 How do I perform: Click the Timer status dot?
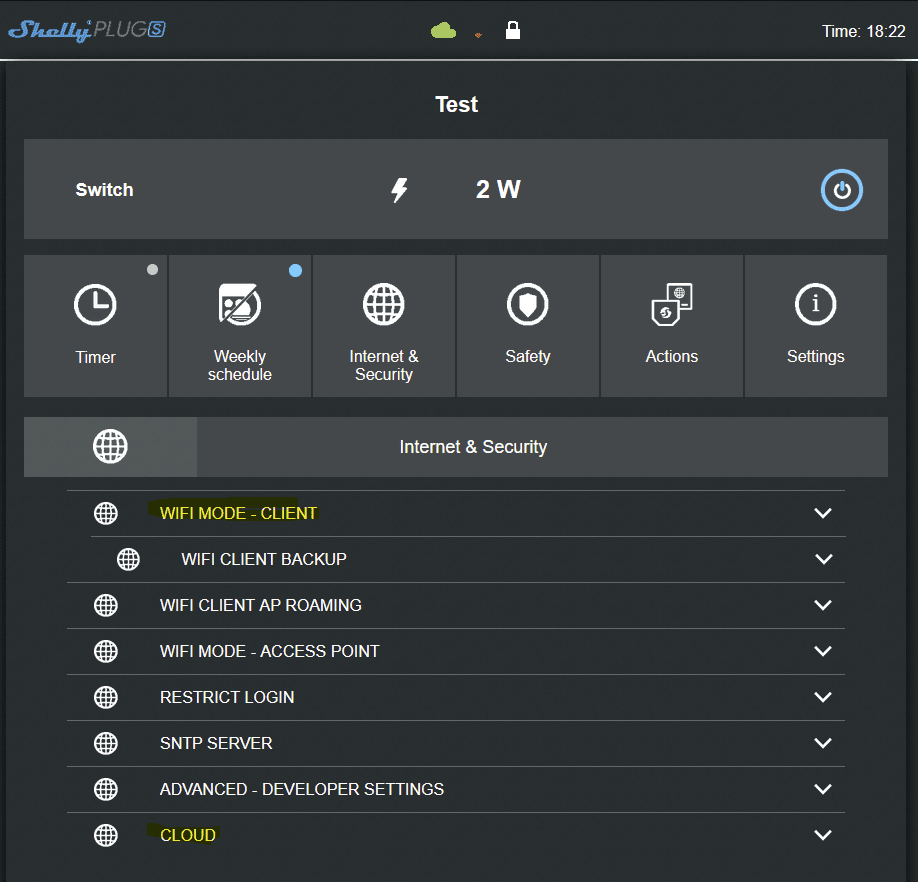[152, 270]
